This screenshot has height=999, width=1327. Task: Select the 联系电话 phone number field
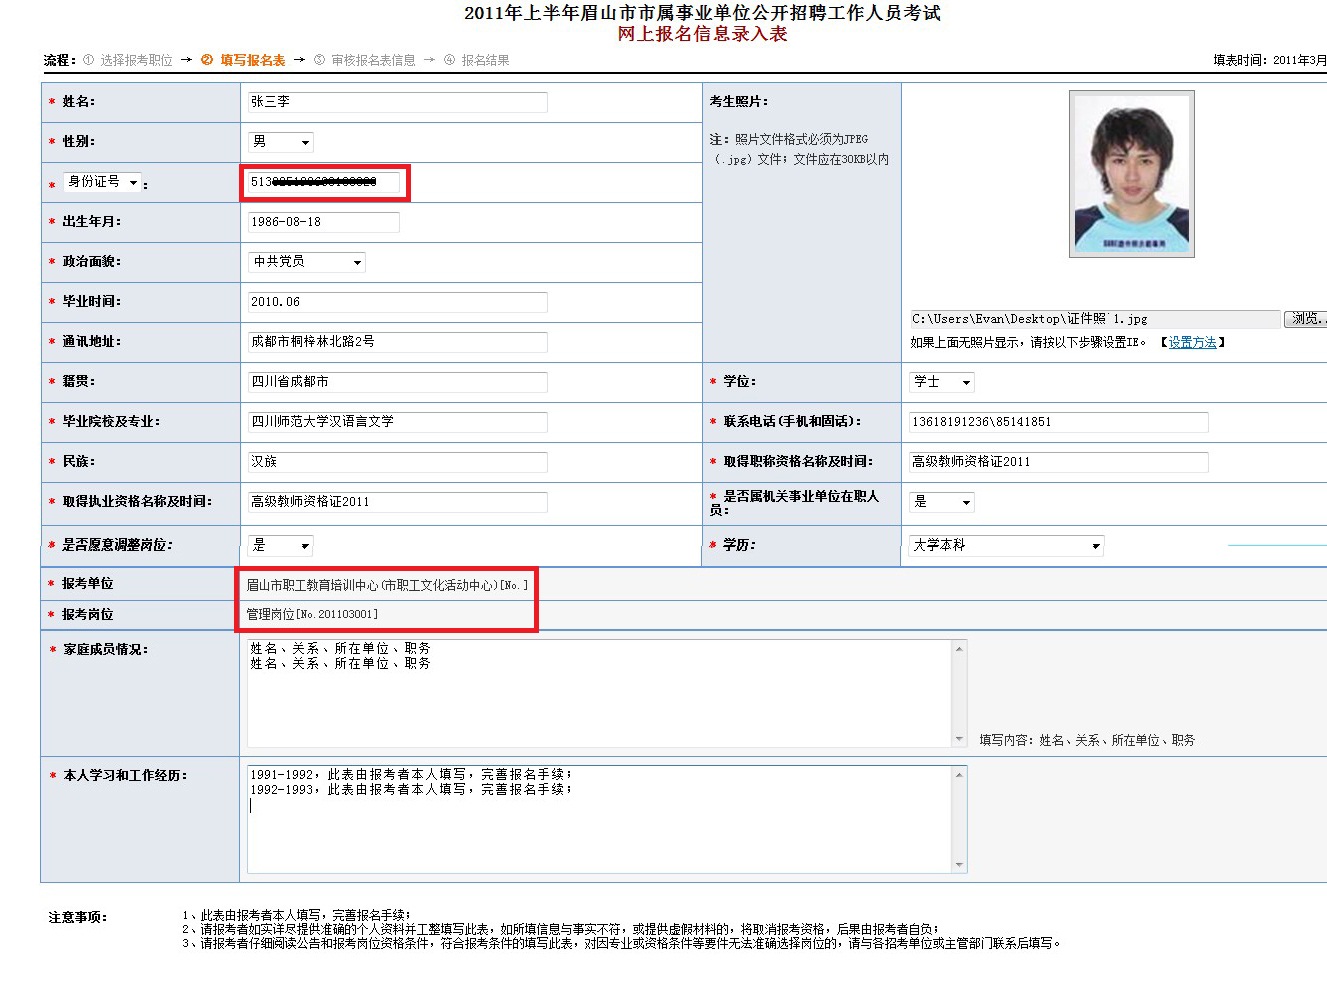tap(1057, 422)
